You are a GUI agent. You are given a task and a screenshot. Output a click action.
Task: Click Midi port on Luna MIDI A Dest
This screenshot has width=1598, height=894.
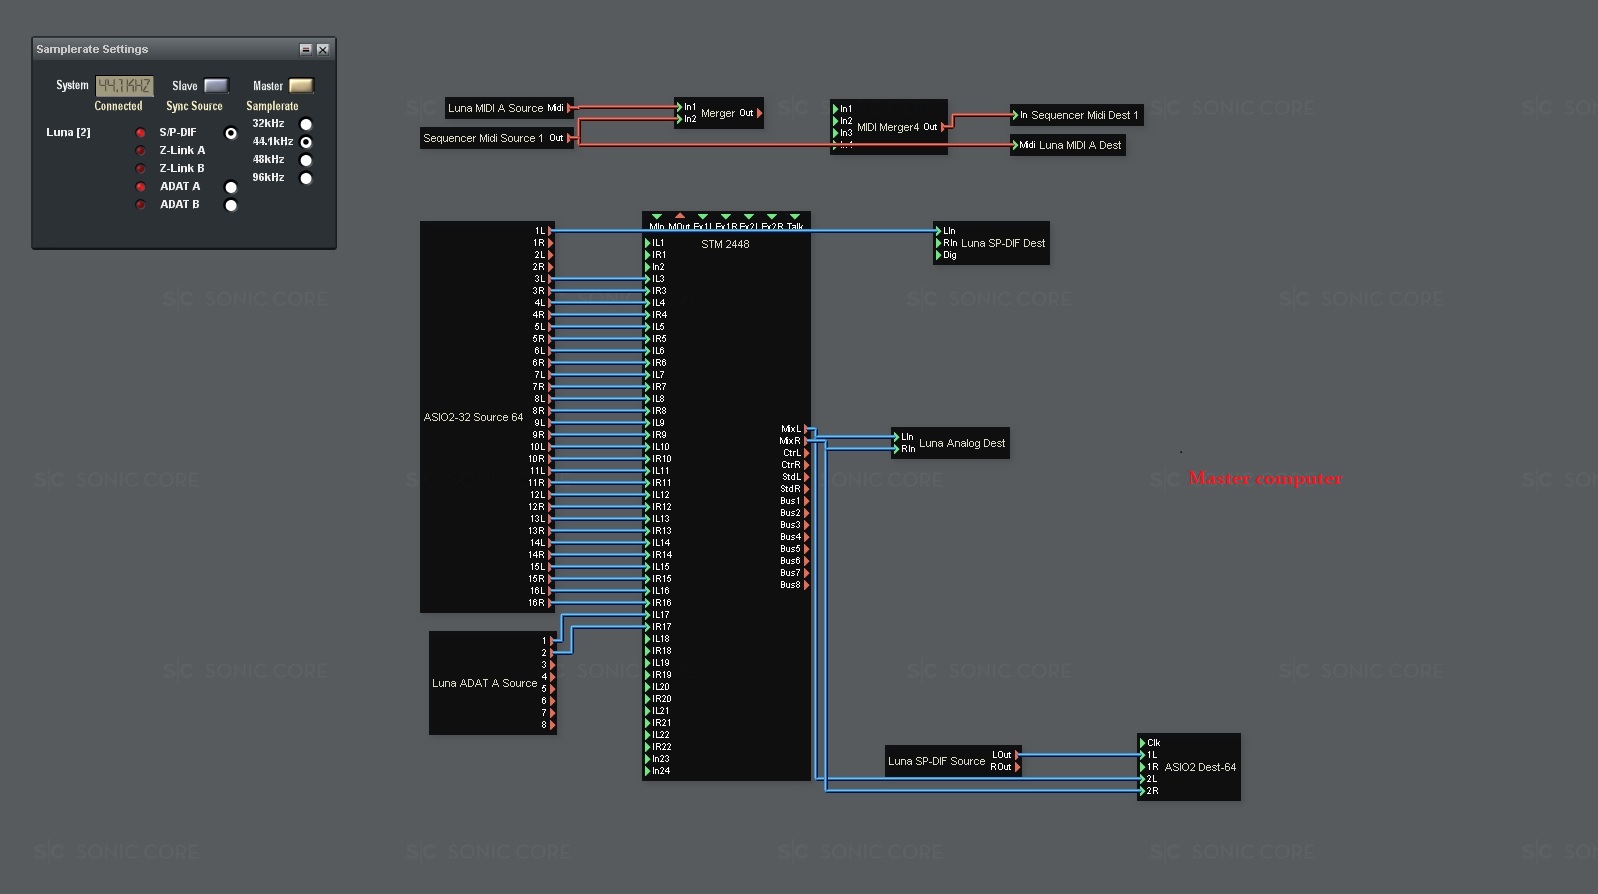(1014, 145)
